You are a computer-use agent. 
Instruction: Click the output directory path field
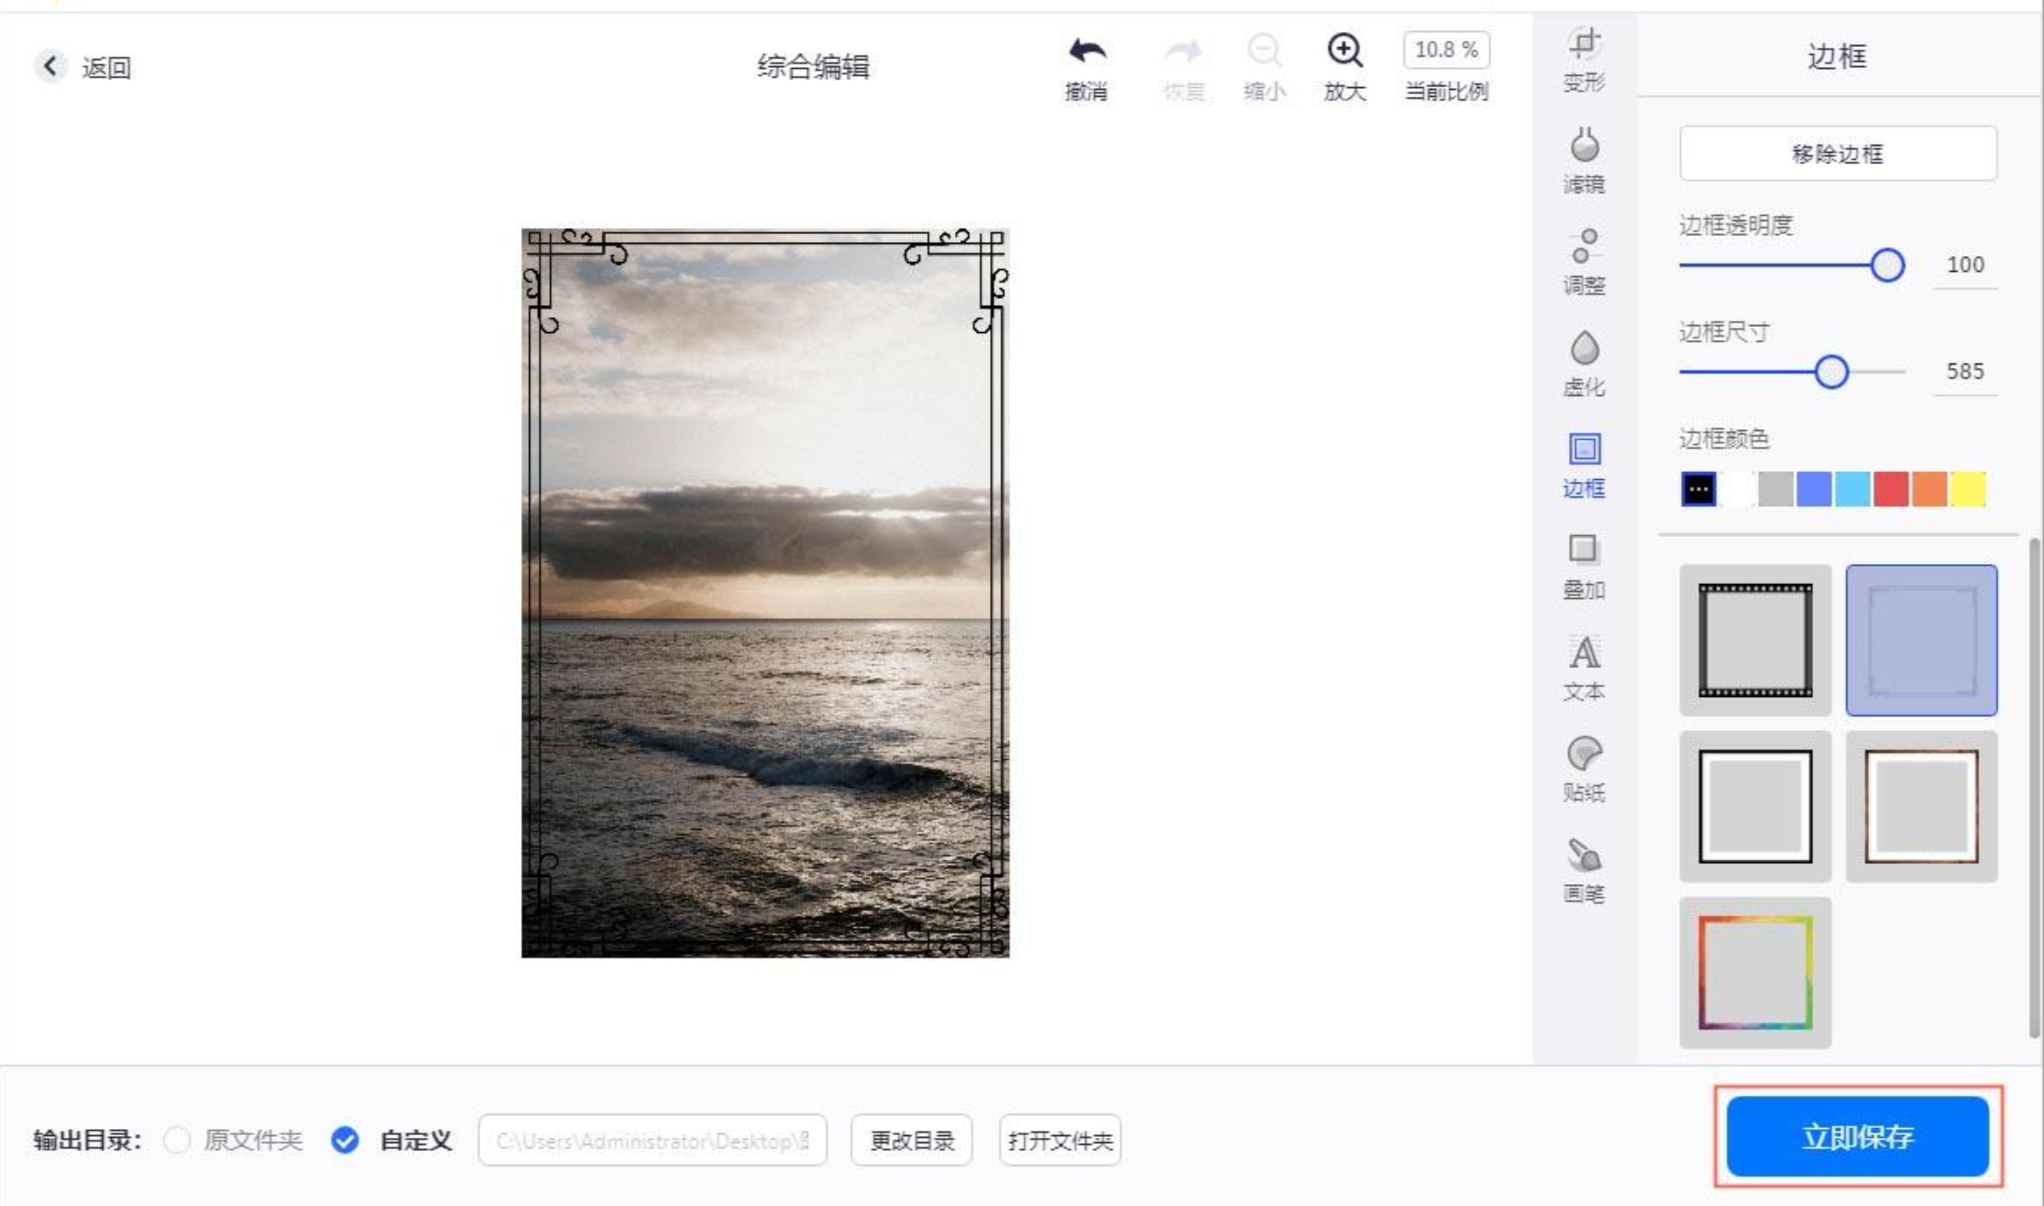[652, 1140]
